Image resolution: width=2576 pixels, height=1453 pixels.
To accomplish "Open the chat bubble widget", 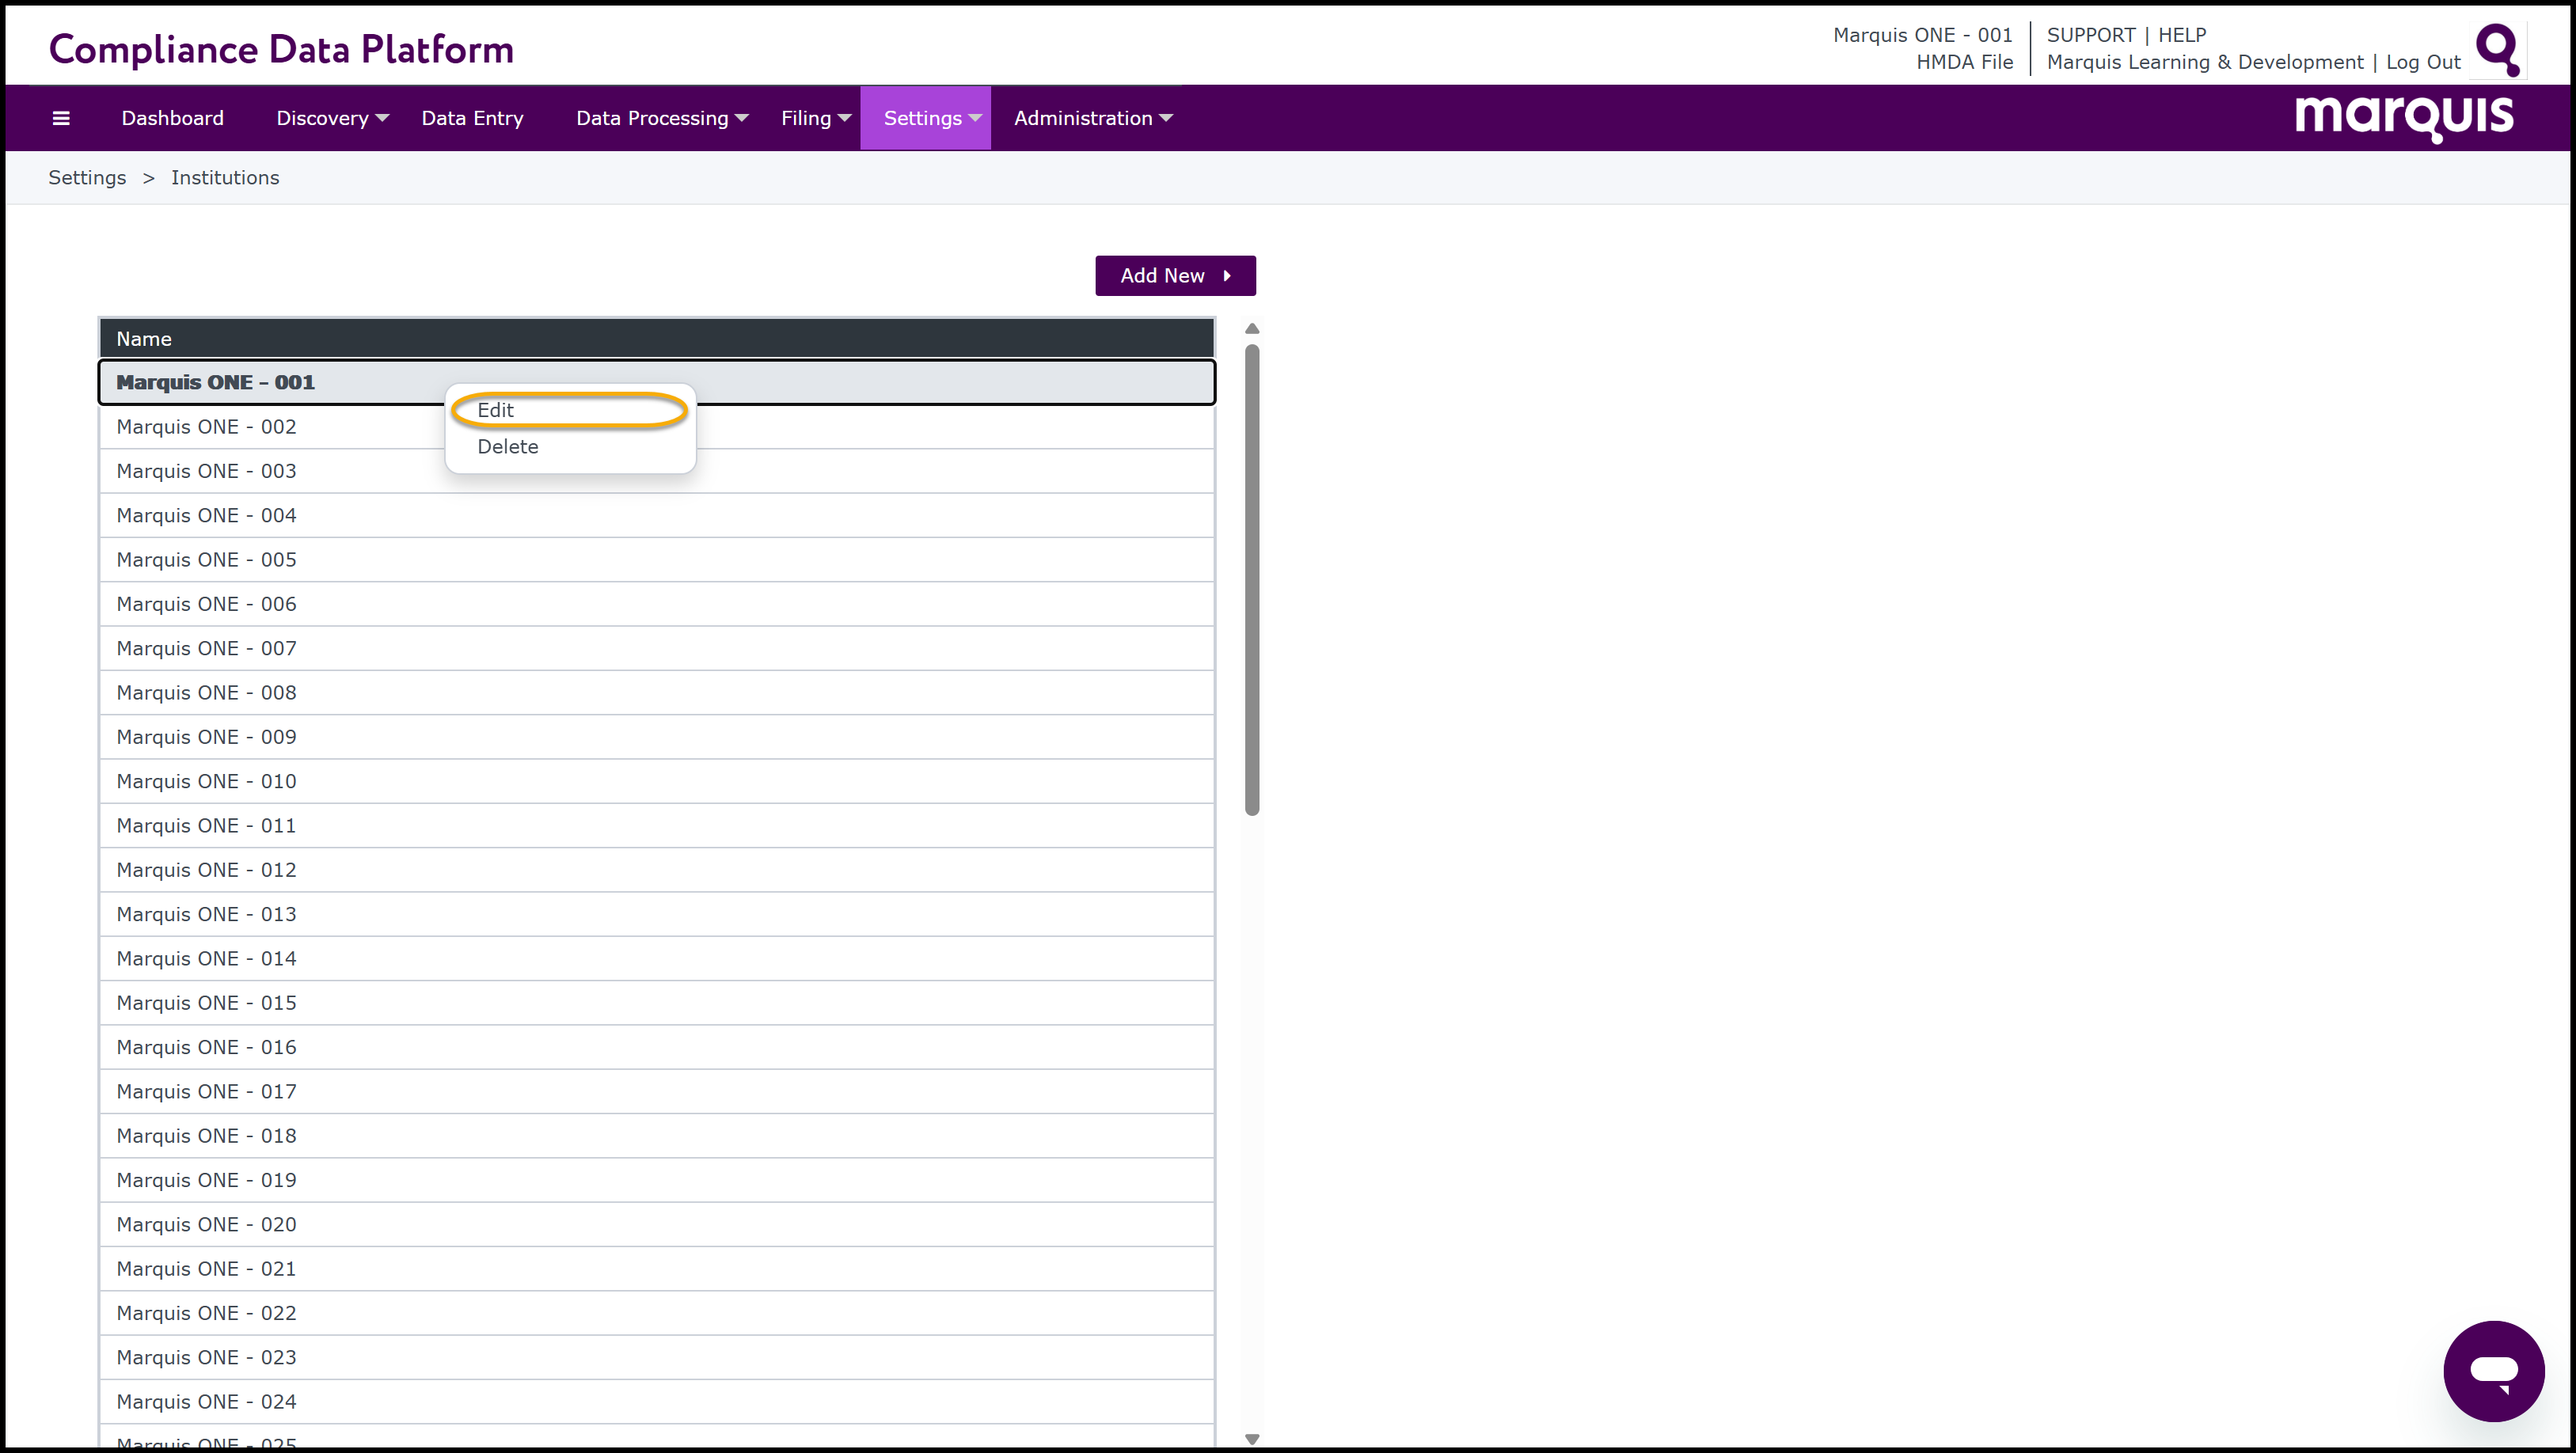I will (2494, 1370).
